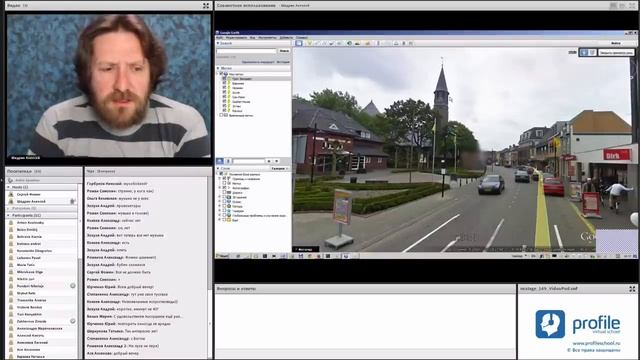
Task: Enable the Дороги layer checkbox
Action: 224,192
